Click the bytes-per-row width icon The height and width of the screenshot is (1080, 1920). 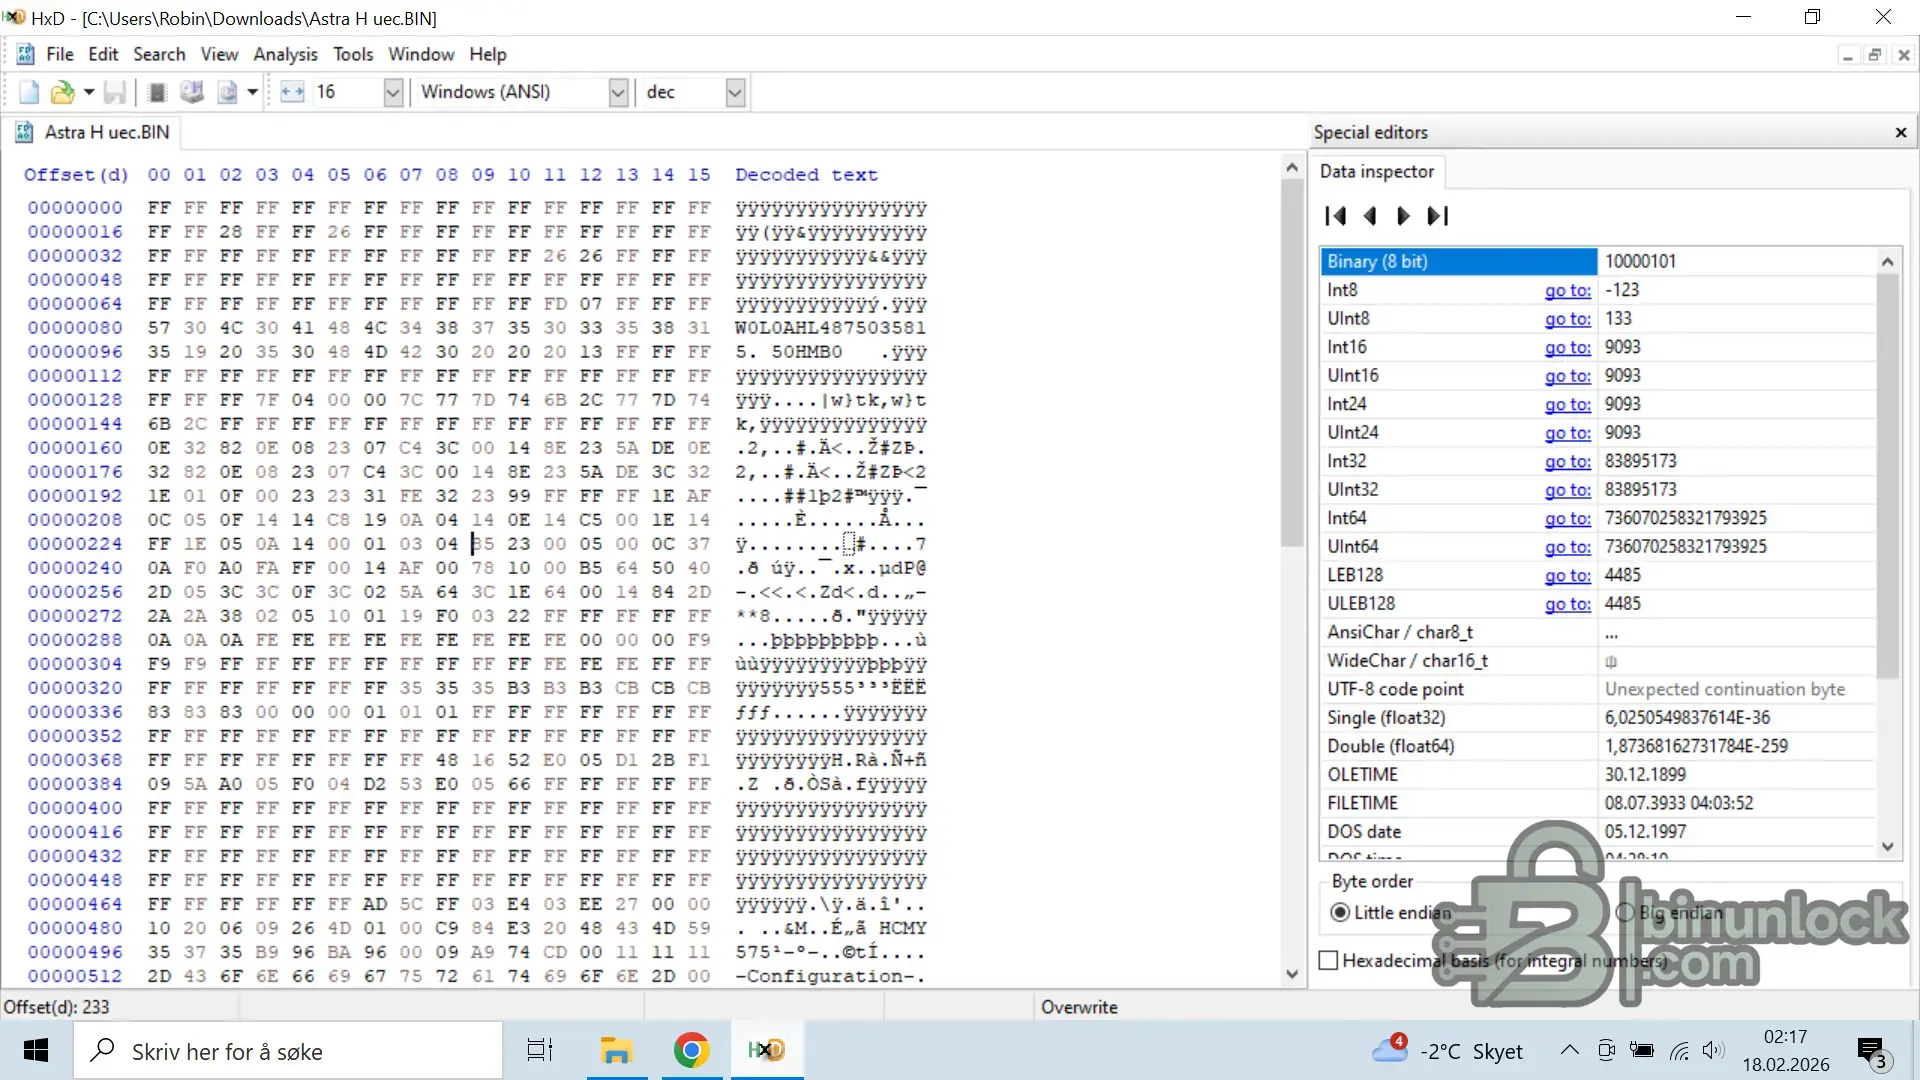click(292, 92)
